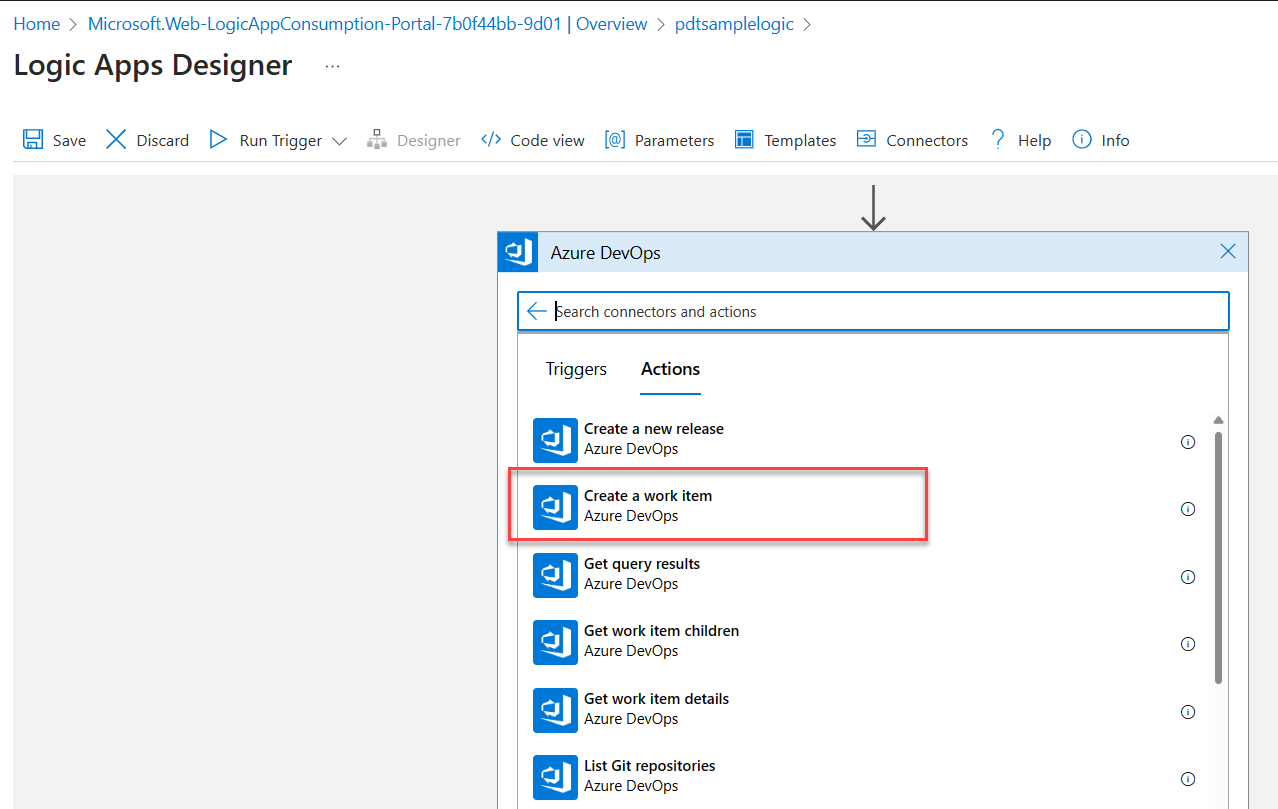Discard changes with the X icon
Viewport: 1278px width, 809px height.
click(117, 140)
